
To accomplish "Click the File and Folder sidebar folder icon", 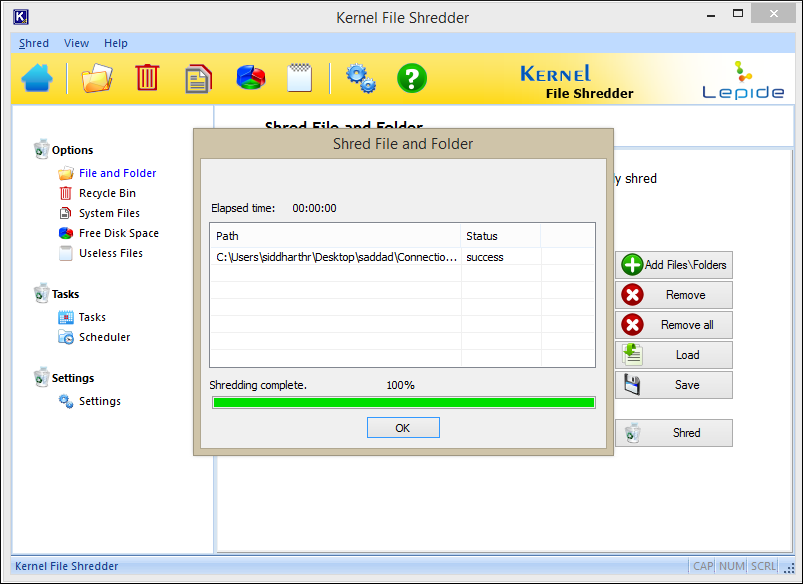I will click(66, 173).
